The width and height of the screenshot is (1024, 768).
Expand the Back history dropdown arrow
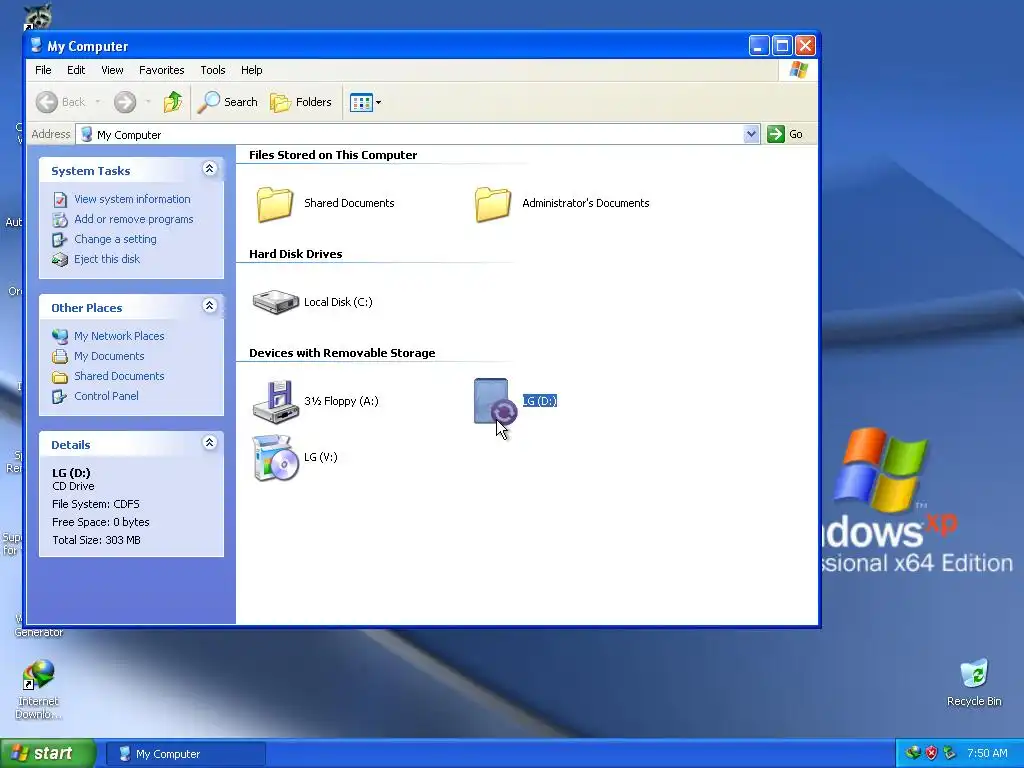tap(98, 102)
